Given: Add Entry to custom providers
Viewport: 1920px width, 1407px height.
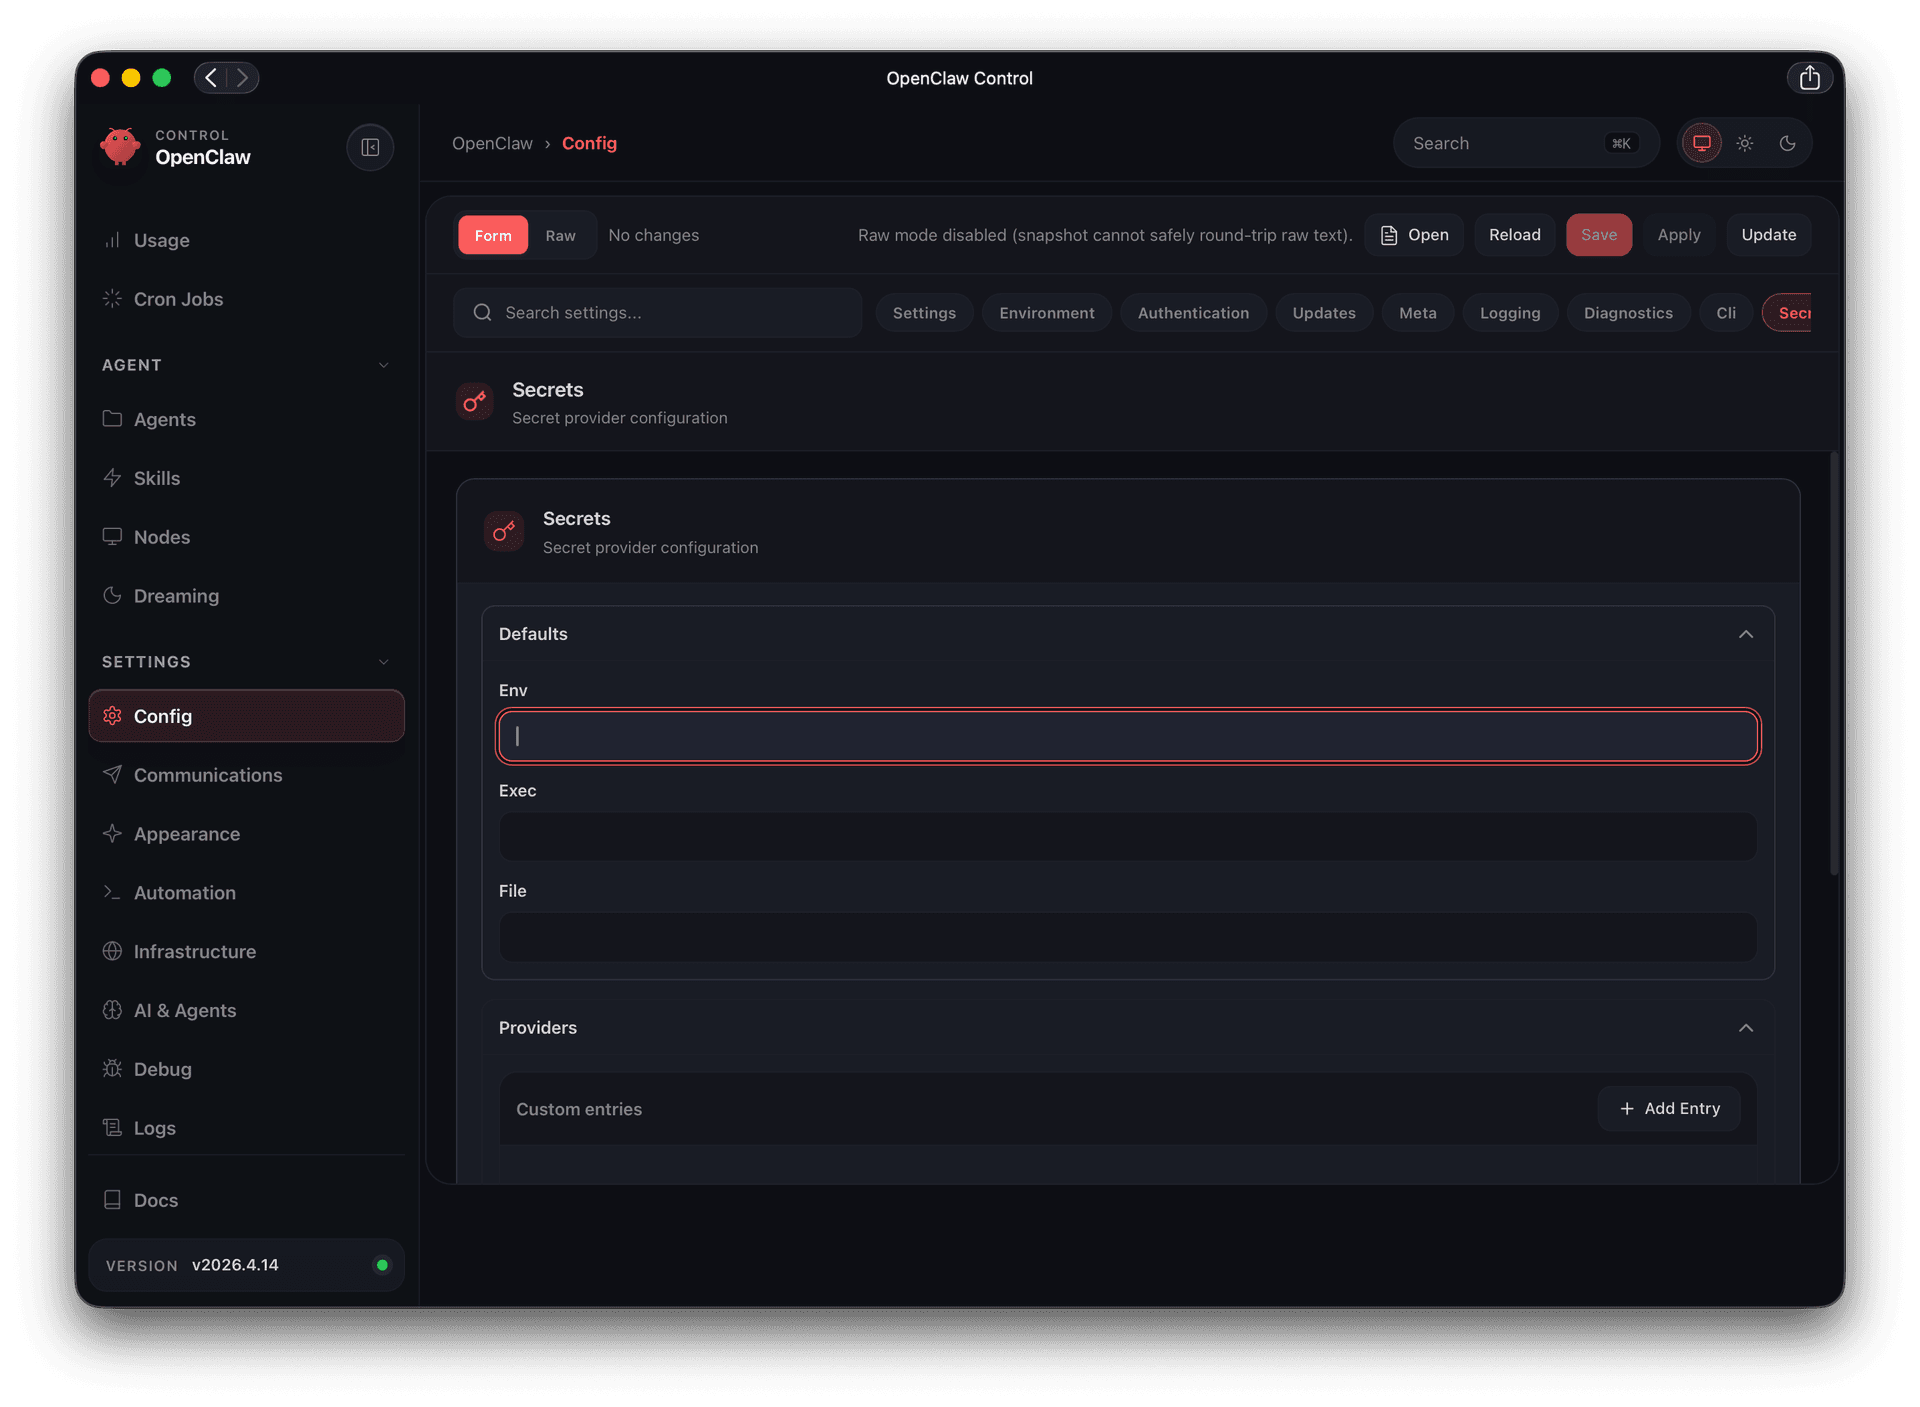Looking at the screenshot, I should tap(1669, 1108).
